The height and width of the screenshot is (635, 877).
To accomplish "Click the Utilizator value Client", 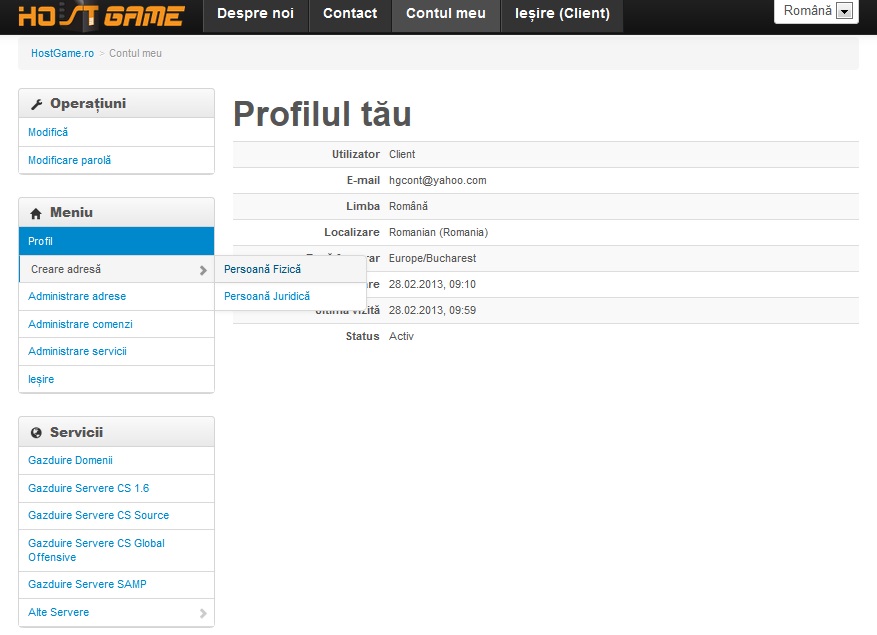I will click(x=402, y=154).
